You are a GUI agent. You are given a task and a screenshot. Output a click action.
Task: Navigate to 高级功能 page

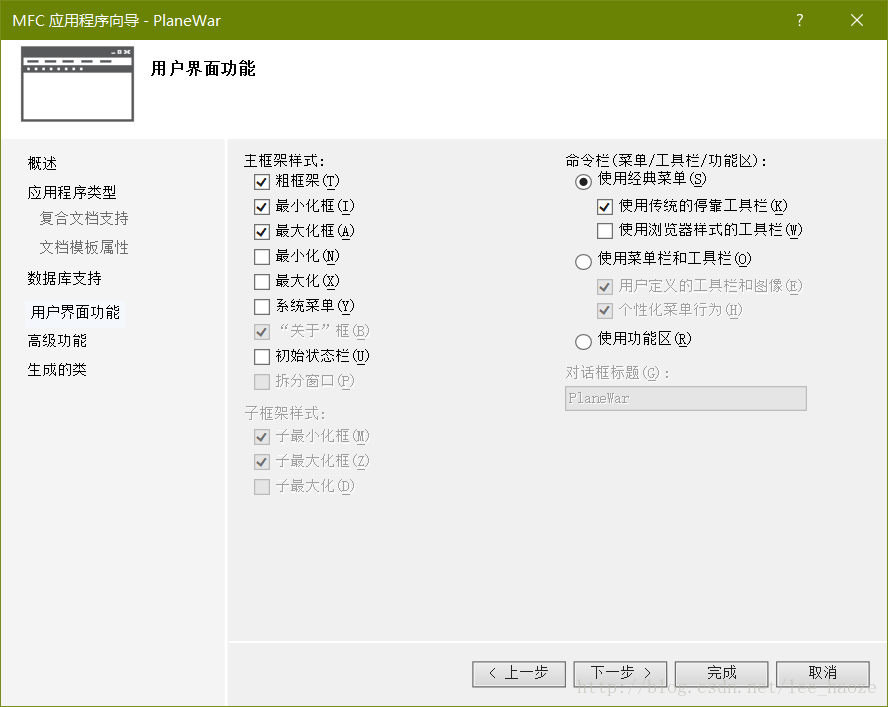coord(57,340)
